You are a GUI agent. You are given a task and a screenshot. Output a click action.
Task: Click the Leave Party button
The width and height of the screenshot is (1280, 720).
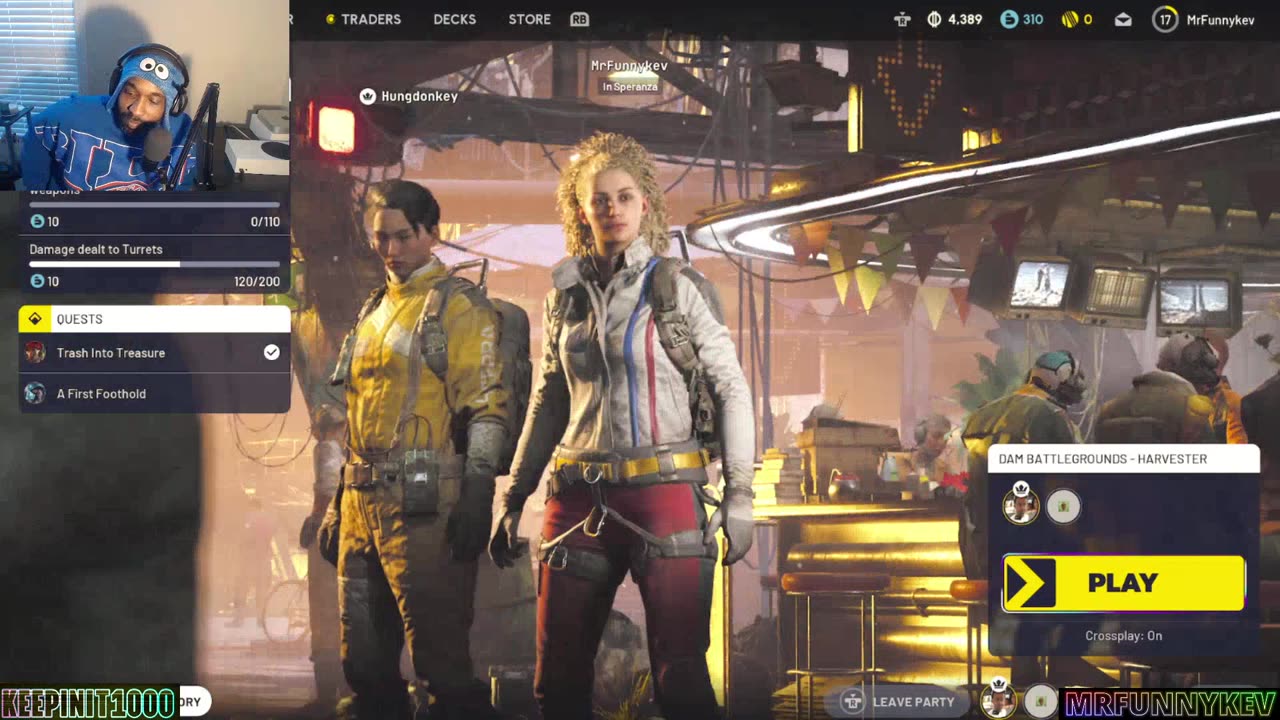898,701
